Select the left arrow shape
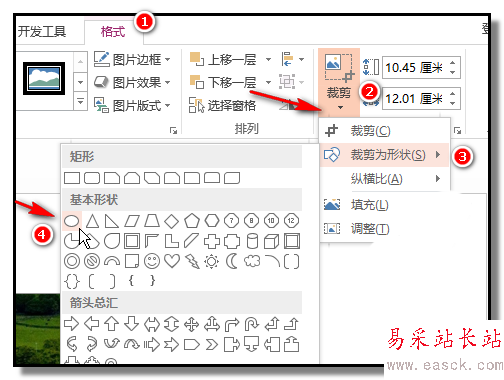Viewport: 504px width, 380px height. pyautogui.click(x=92, y=324)
